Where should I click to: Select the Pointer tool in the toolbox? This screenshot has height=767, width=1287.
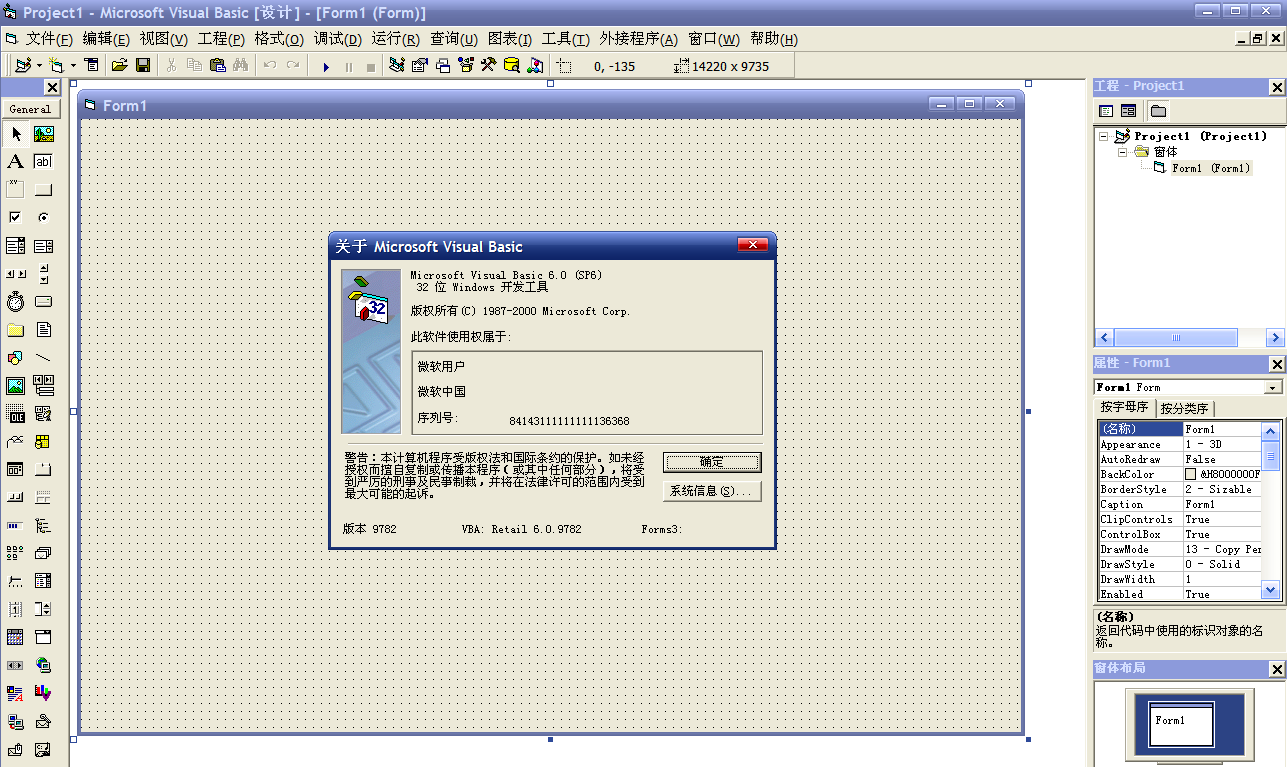(x=16, y=134)
